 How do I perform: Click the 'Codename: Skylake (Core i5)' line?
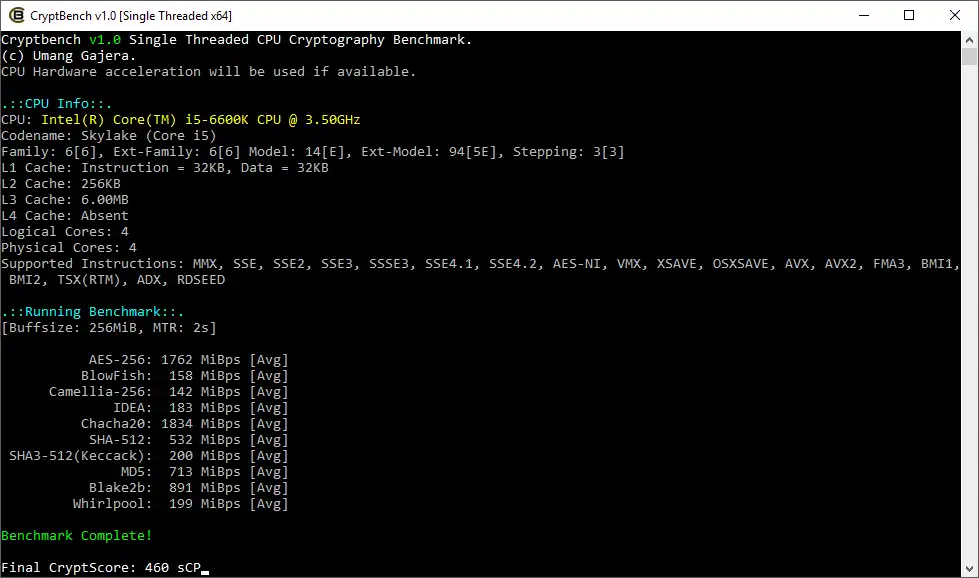pos(109,135)
